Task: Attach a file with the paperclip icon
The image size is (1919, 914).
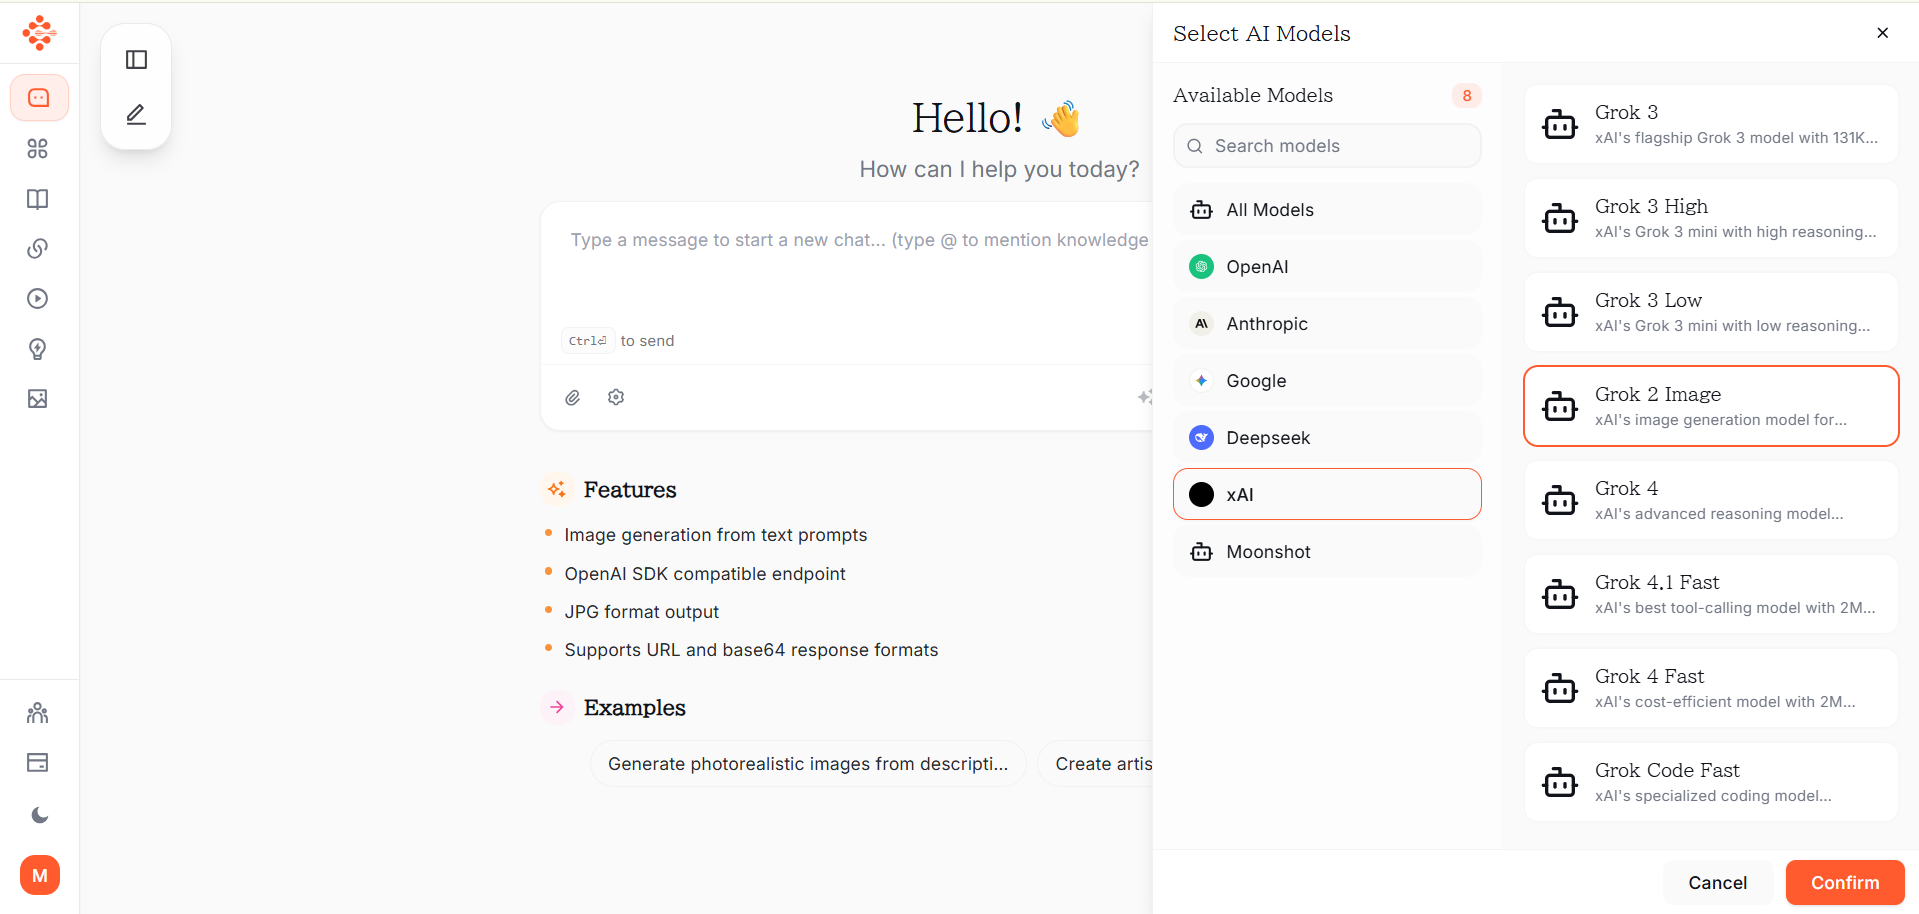Action: [573, 398]
